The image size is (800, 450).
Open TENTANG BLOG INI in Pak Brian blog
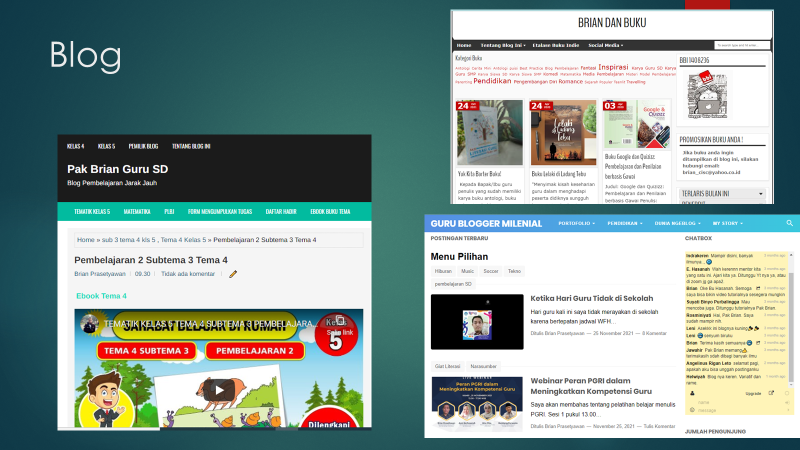[x=191, y=146]
